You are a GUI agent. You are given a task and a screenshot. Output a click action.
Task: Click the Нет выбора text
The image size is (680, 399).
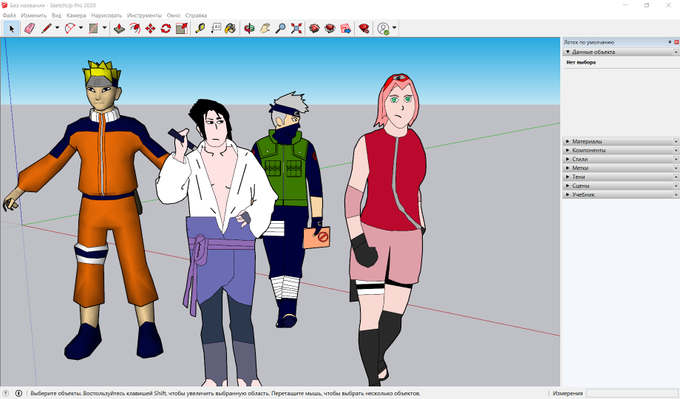(x=581, y=62)
